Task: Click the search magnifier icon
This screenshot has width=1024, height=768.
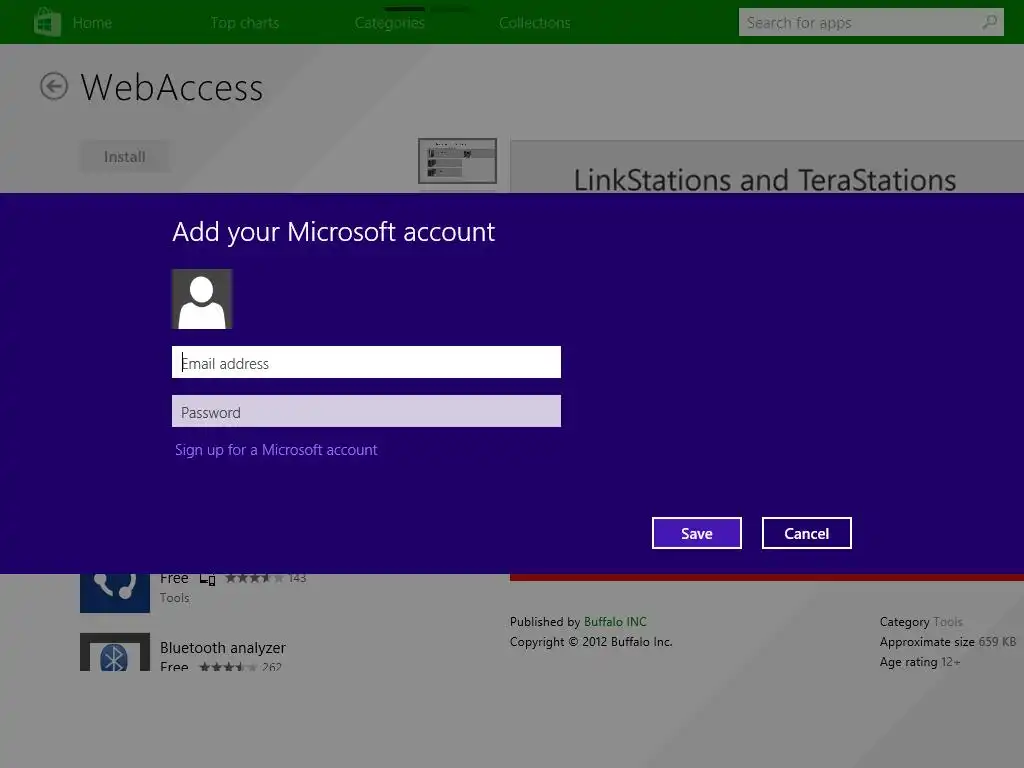Action: (990, 22)
